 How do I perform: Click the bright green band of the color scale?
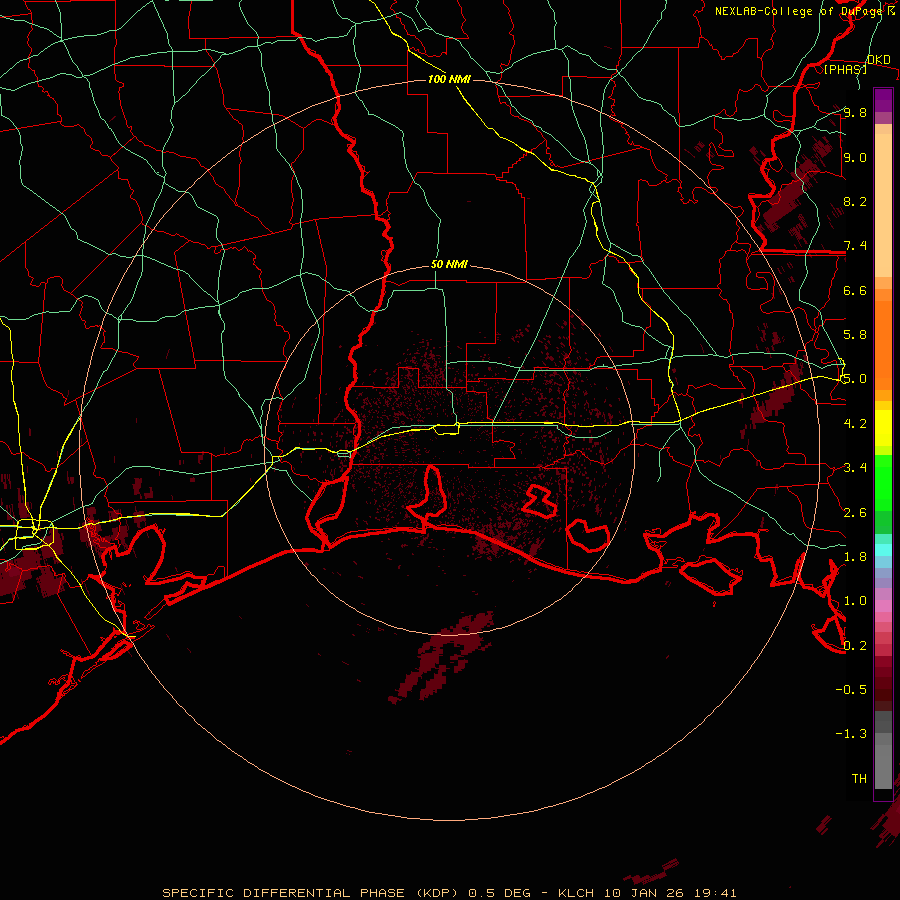(883, 483)
